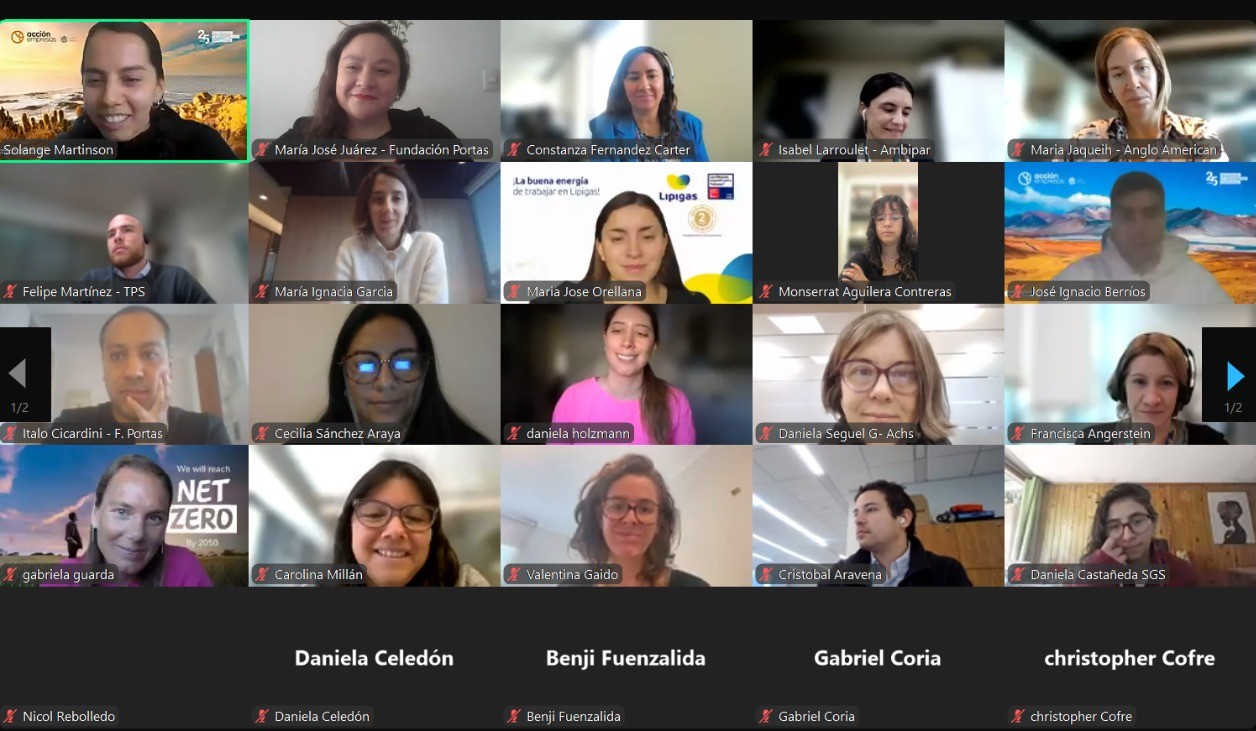Select Solange Martinson's highlighted video tile
This screenshot has width=1256, height=731.
[124, 91]
